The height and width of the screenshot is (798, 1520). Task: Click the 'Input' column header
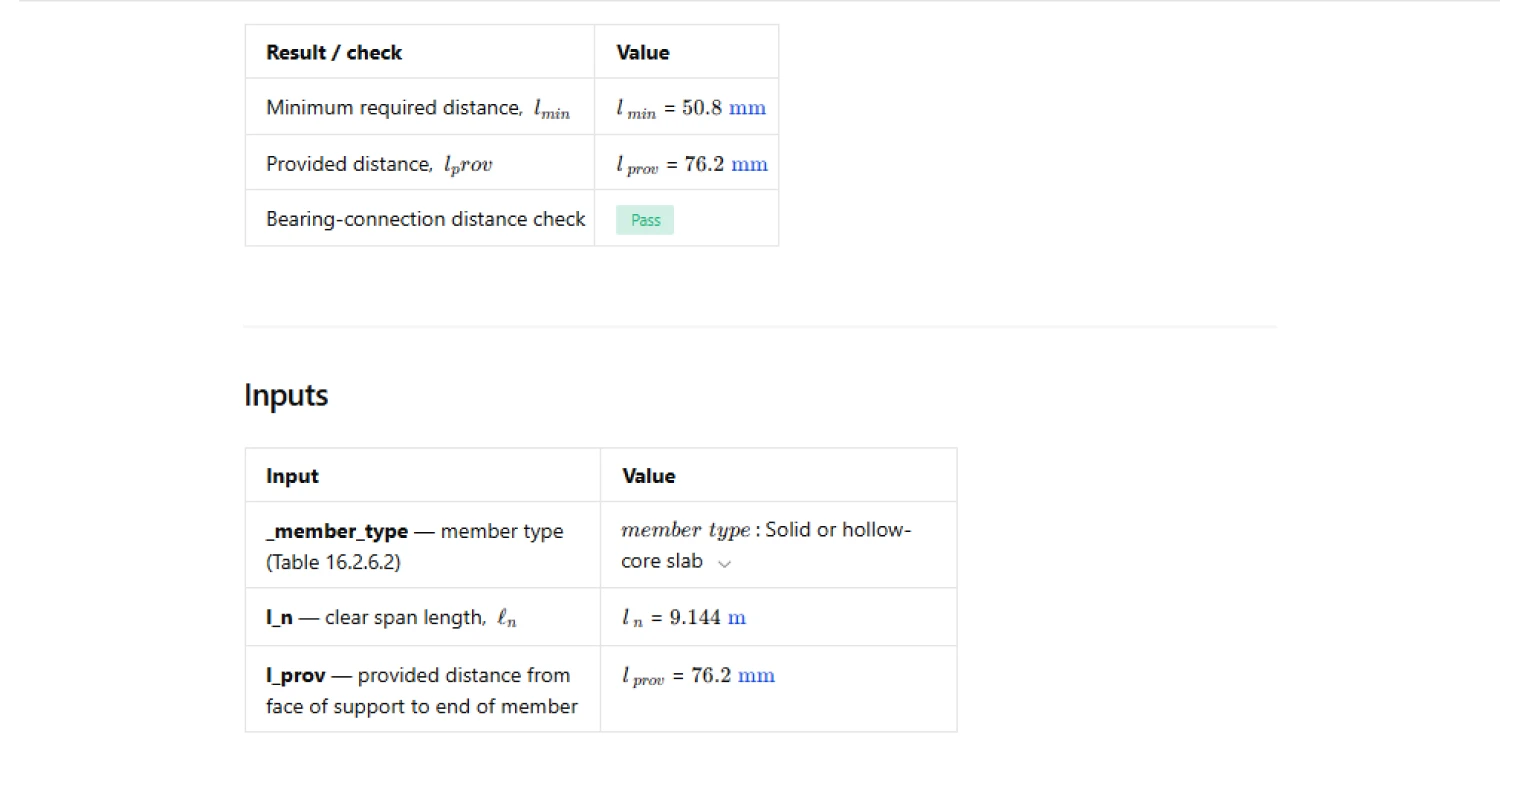pyautogui.click(x=292, y=476)
